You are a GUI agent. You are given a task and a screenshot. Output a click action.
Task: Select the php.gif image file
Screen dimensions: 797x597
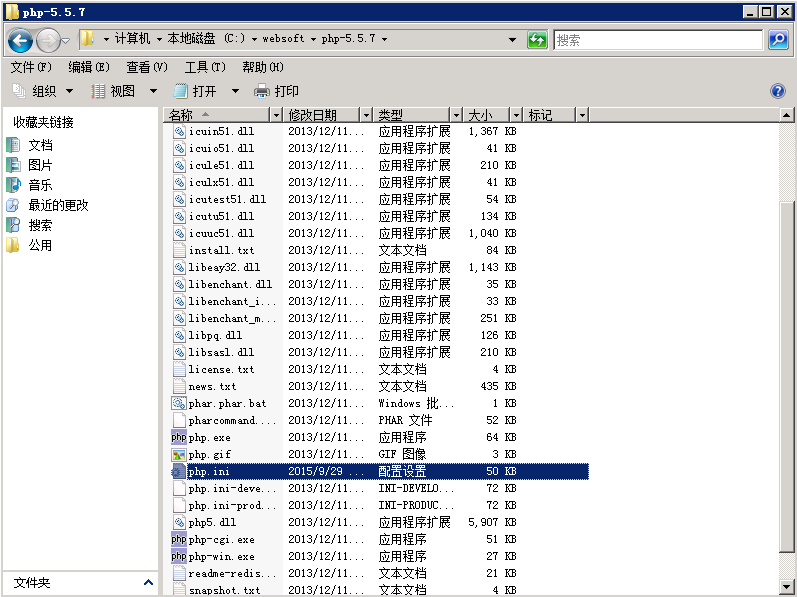click(x=208, y=454)
